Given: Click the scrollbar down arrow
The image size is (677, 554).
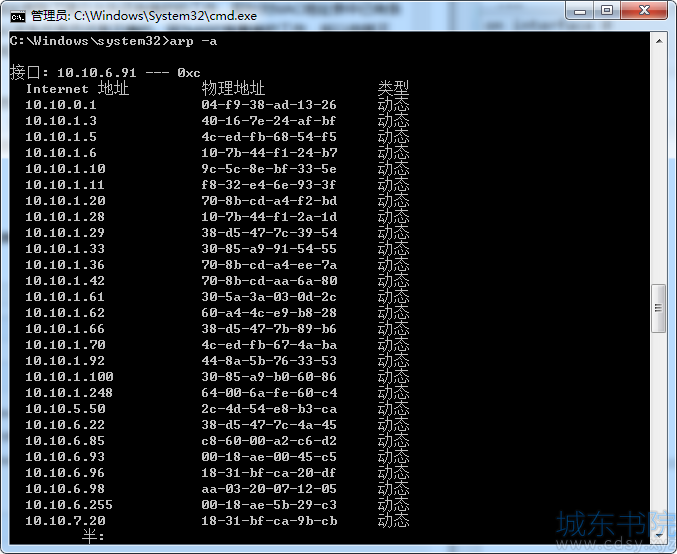Looking at the screenshot, I should (659, 535).
